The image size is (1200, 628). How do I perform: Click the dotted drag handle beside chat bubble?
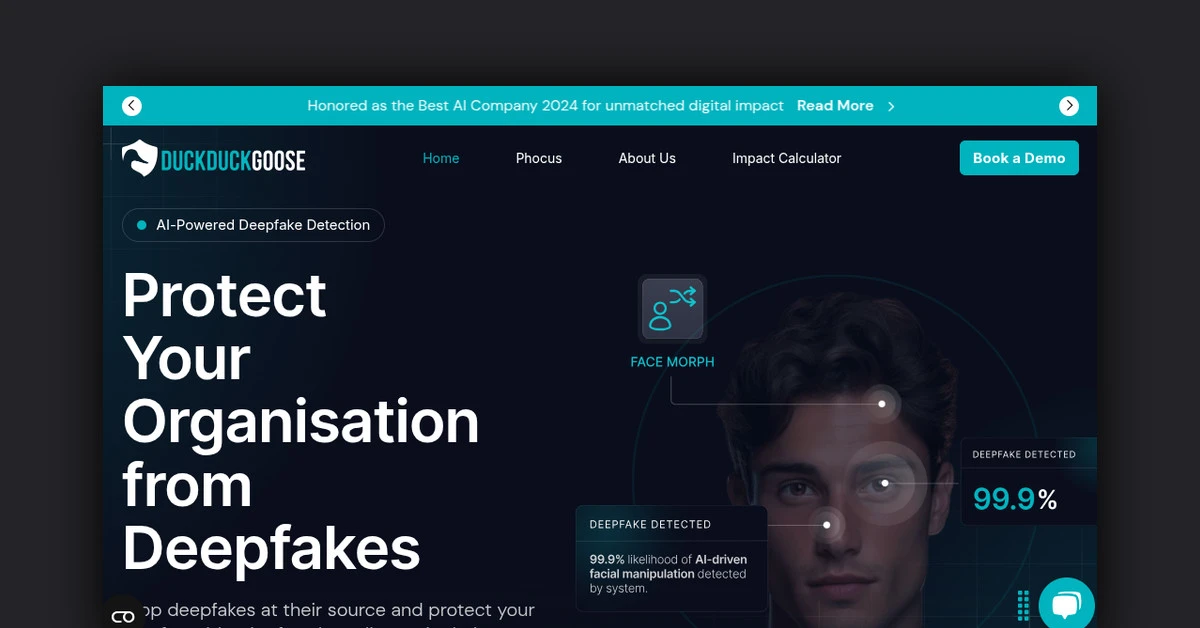click(1023, 605)
